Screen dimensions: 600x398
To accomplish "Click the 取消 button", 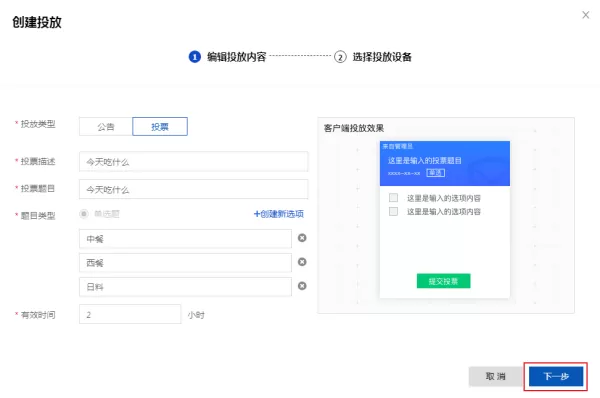I will click(x=496, y=377).
